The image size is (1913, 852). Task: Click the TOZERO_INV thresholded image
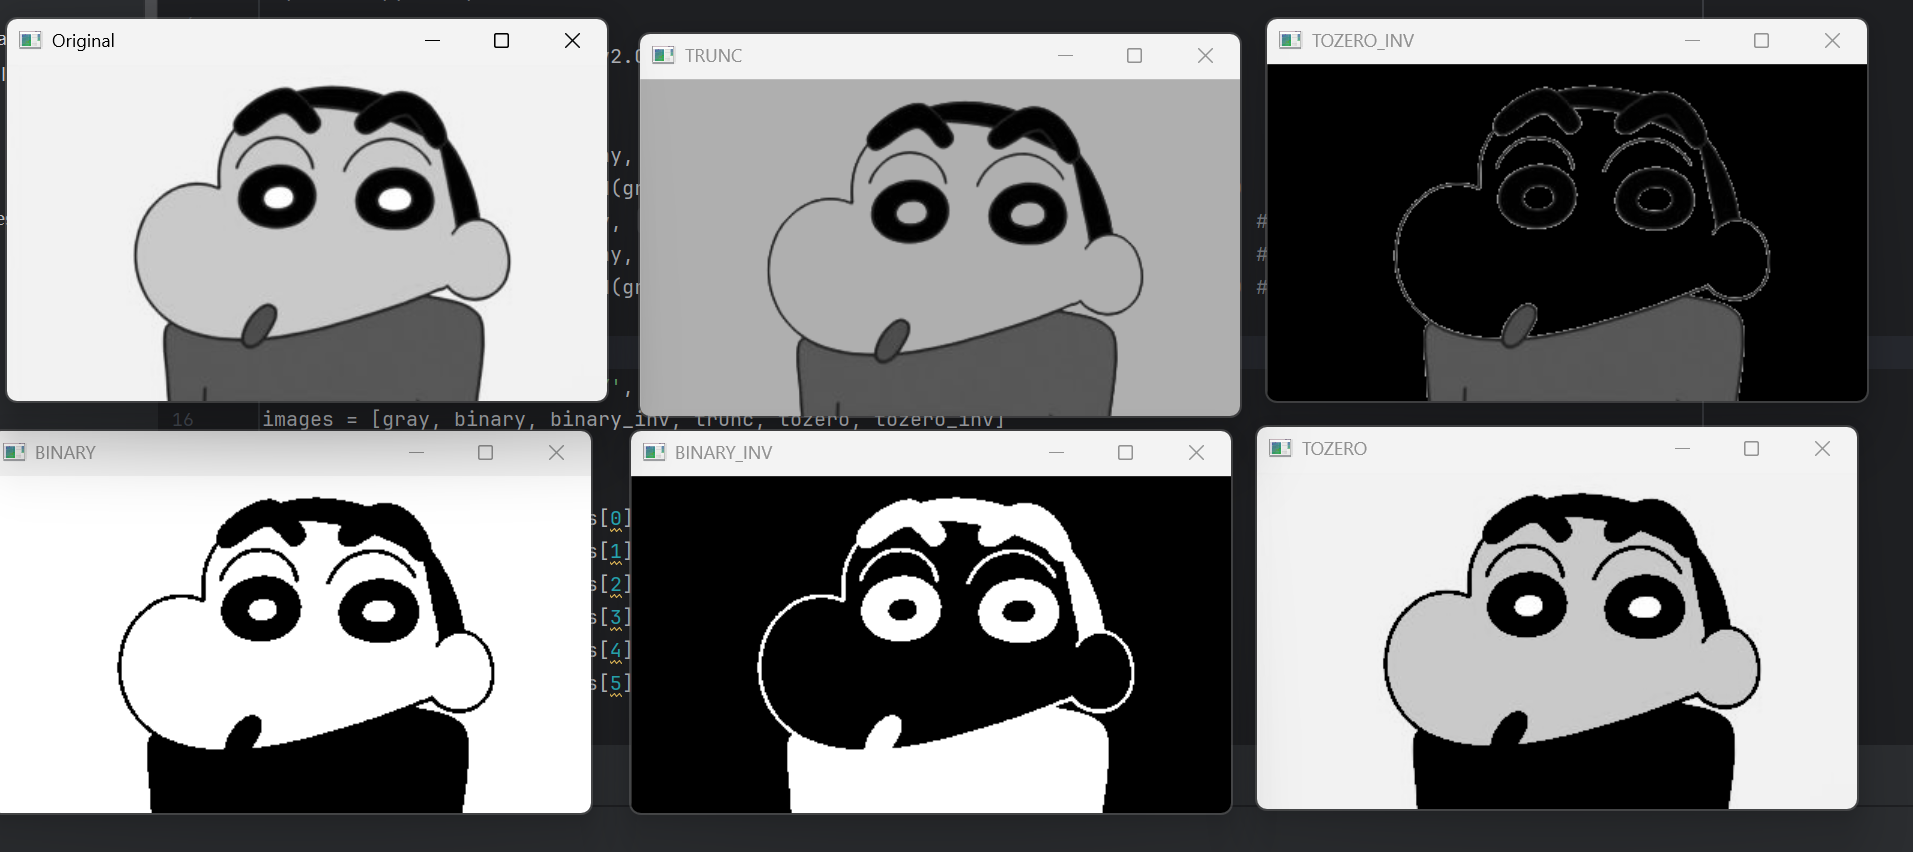pos(1567,232)
